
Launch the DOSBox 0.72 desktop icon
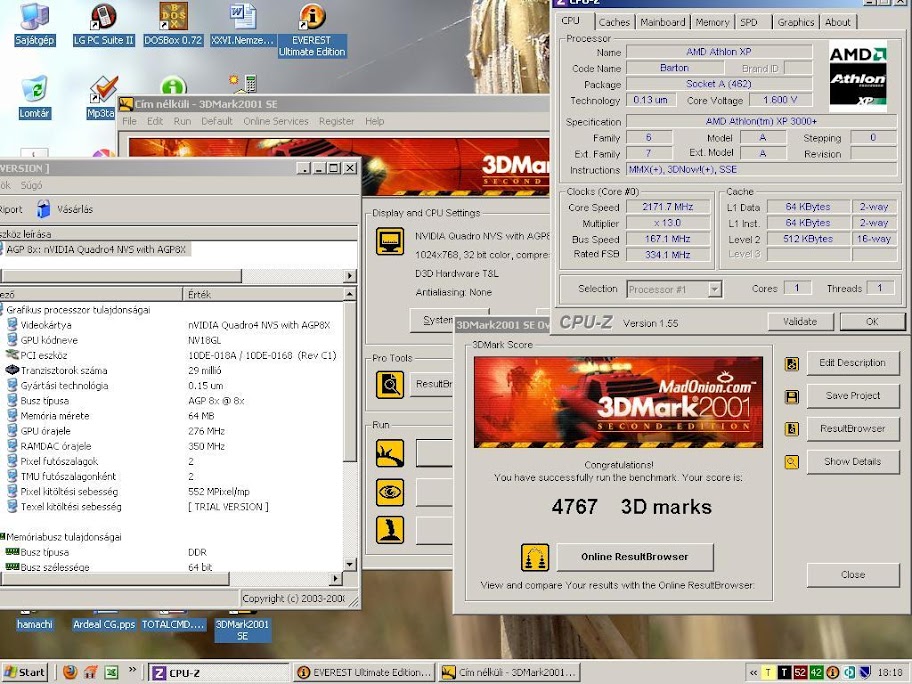pos(173,23)
